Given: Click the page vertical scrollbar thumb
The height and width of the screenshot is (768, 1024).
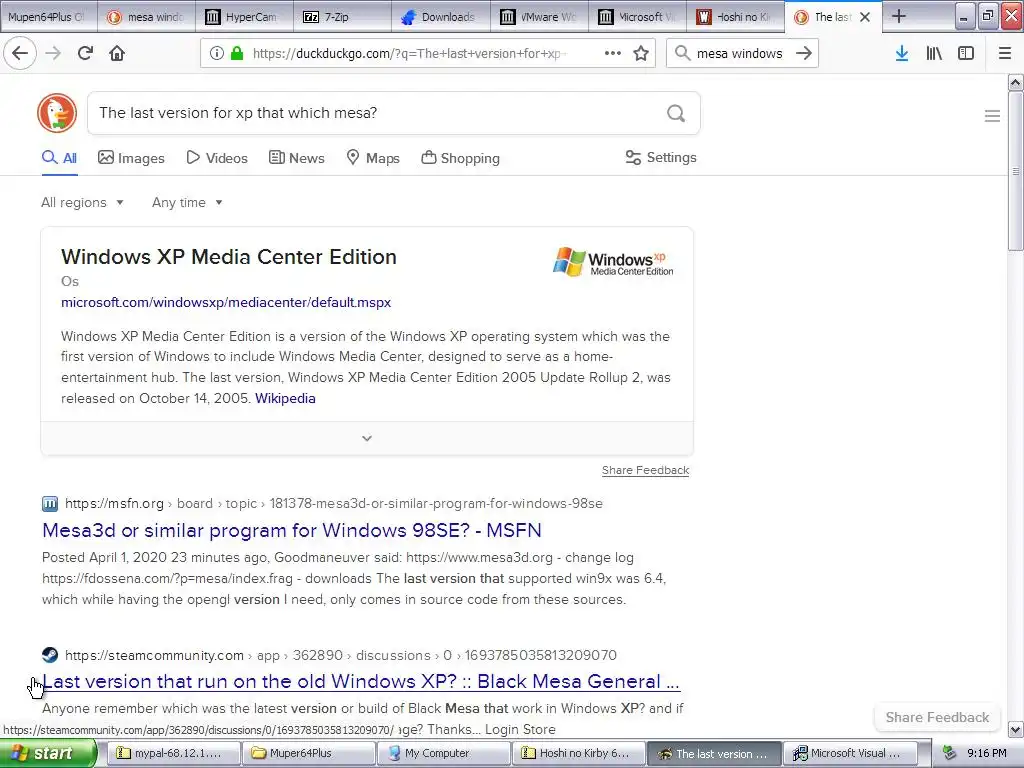Looking at the screenshot, I should [x=1015, y=170].
